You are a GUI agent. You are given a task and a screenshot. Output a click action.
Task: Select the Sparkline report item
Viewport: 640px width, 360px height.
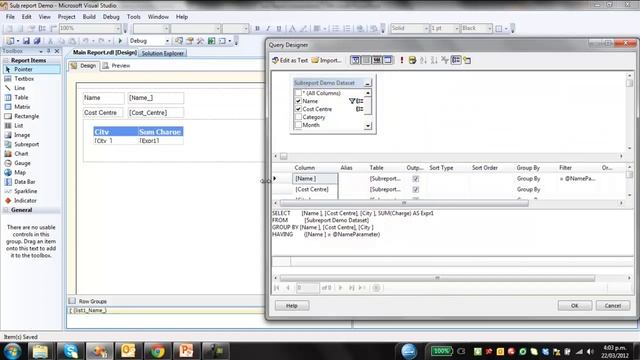(25, 191)
